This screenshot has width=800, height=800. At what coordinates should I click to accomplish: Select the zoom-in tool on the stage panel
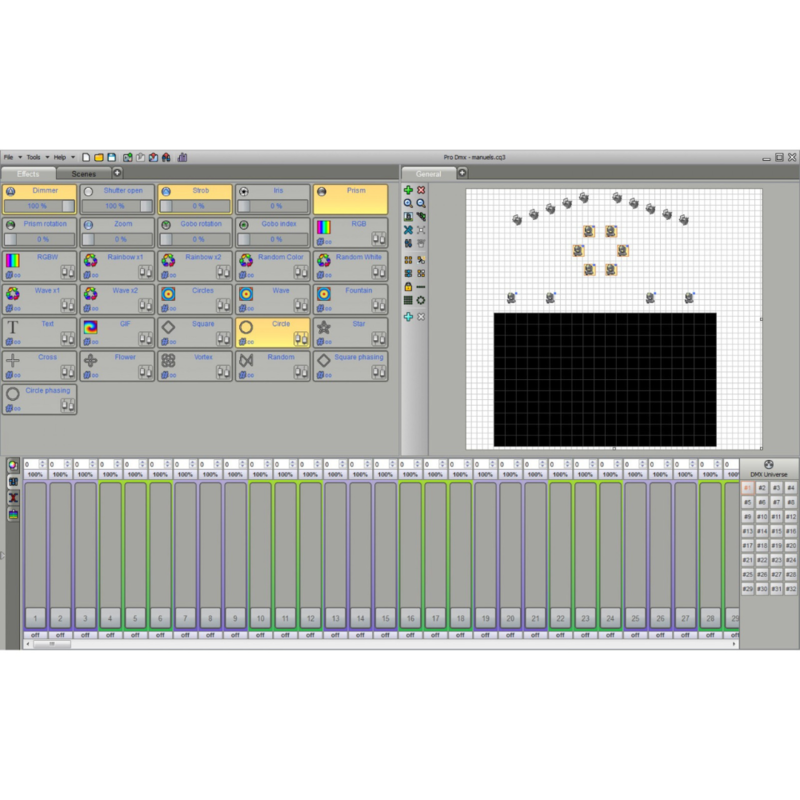408,202
